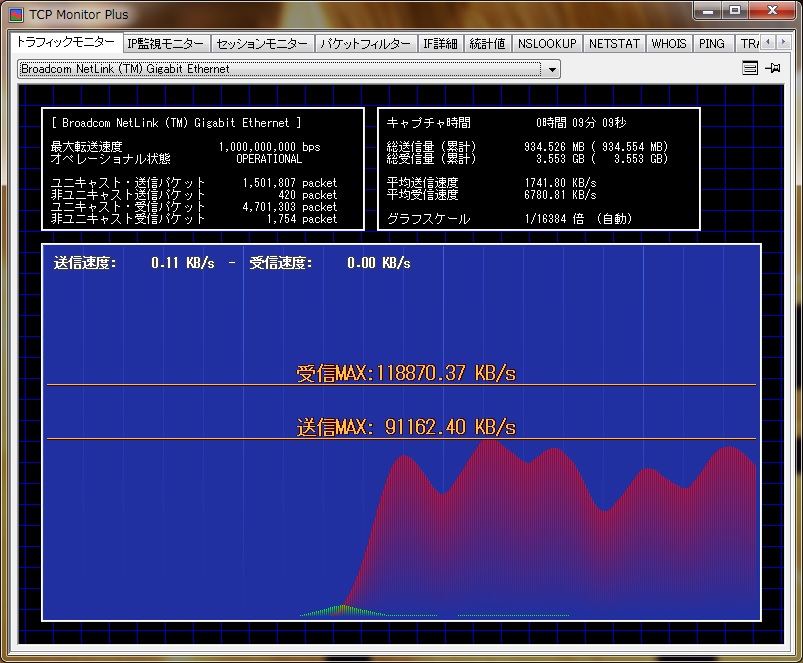This screenshot has height=663, width=803.
Task: Click the tab strip right scroll arrow
Action: [783, 42]
